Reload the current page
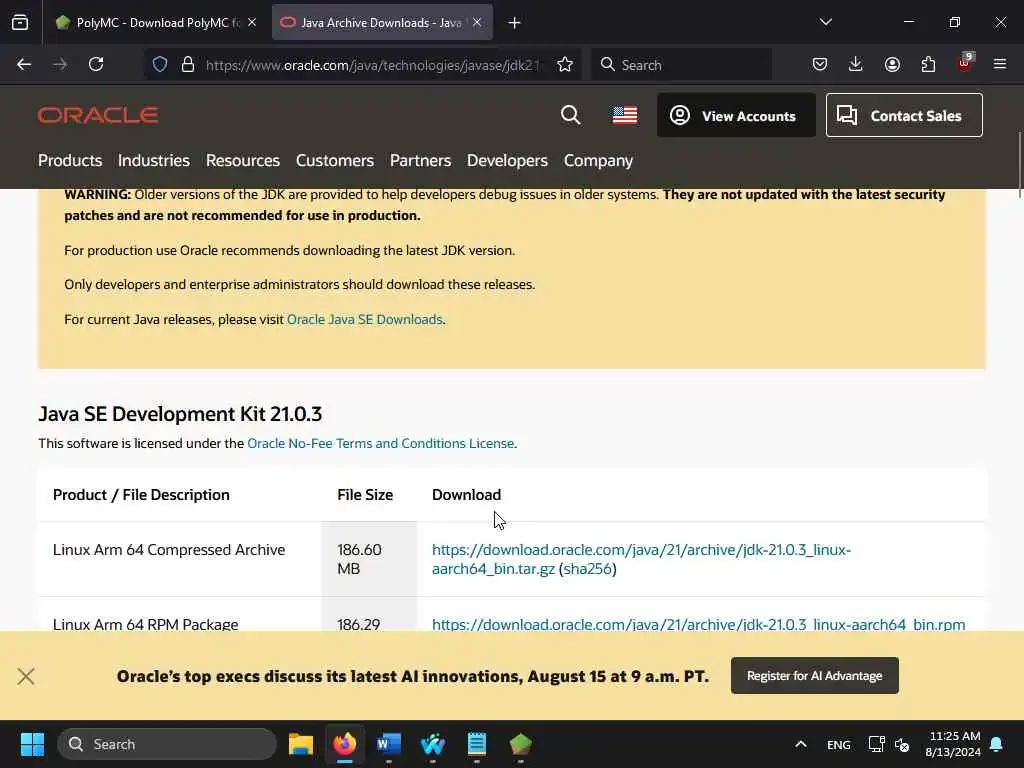1024x768 pixels. pyautogui.click(x=96, y=65)
